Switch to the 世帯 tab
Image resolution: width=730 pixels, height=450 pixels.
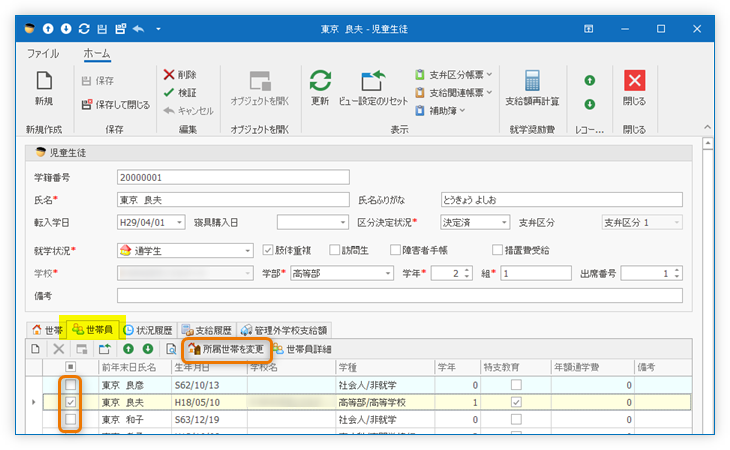[x=47, y=330]
